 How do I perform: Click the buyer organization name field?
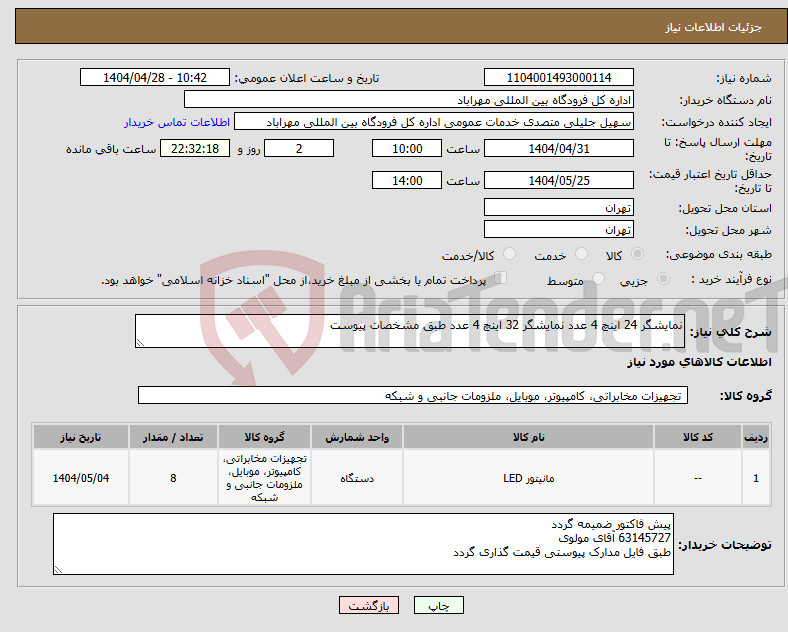coord(409,99)
